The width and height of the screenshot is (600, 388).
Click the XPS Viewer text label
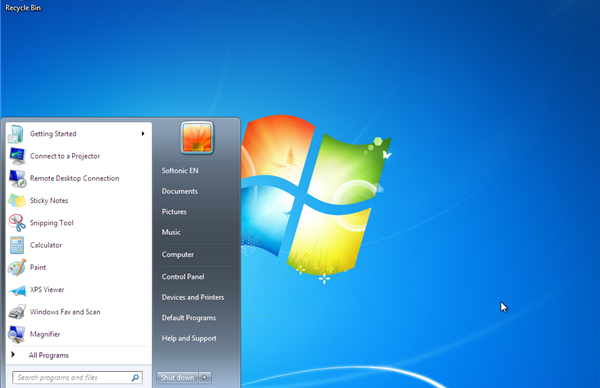[x=47, y=290]
